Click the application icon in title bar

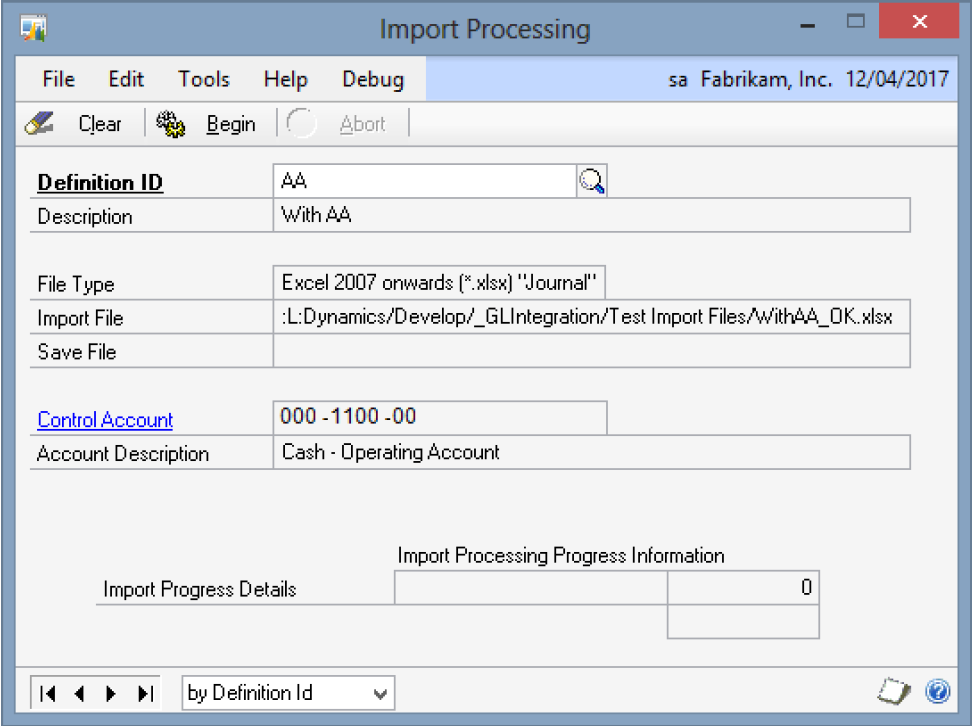click(x=34, y=29)
